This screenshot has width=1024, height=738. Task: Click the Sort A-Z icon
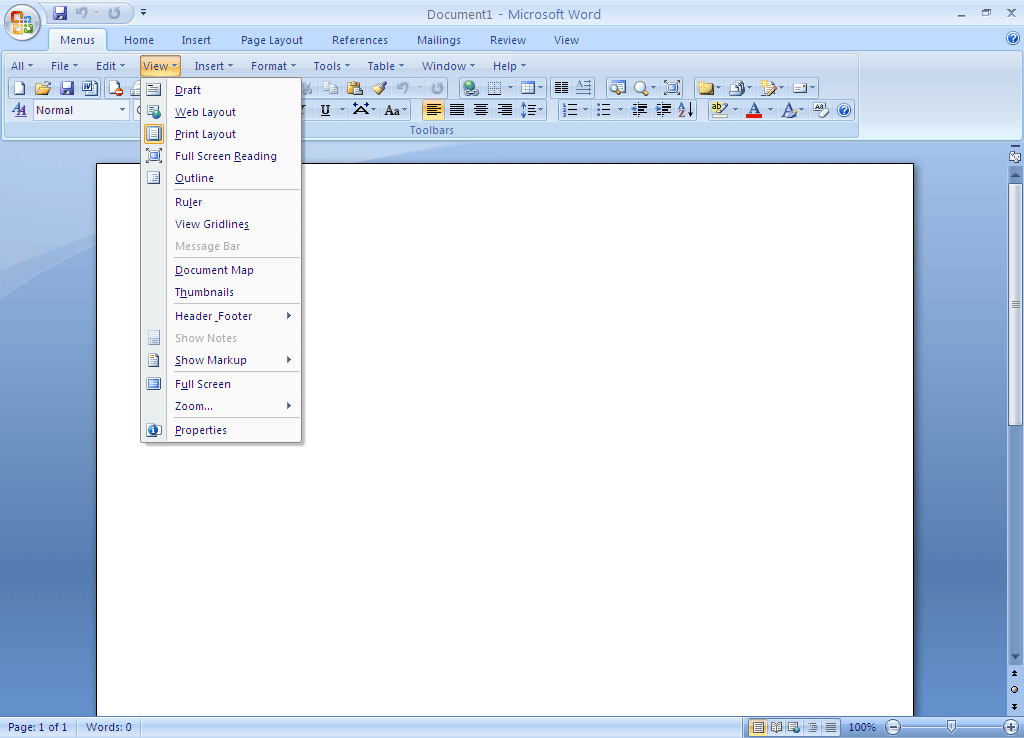(x=686, y=110)
